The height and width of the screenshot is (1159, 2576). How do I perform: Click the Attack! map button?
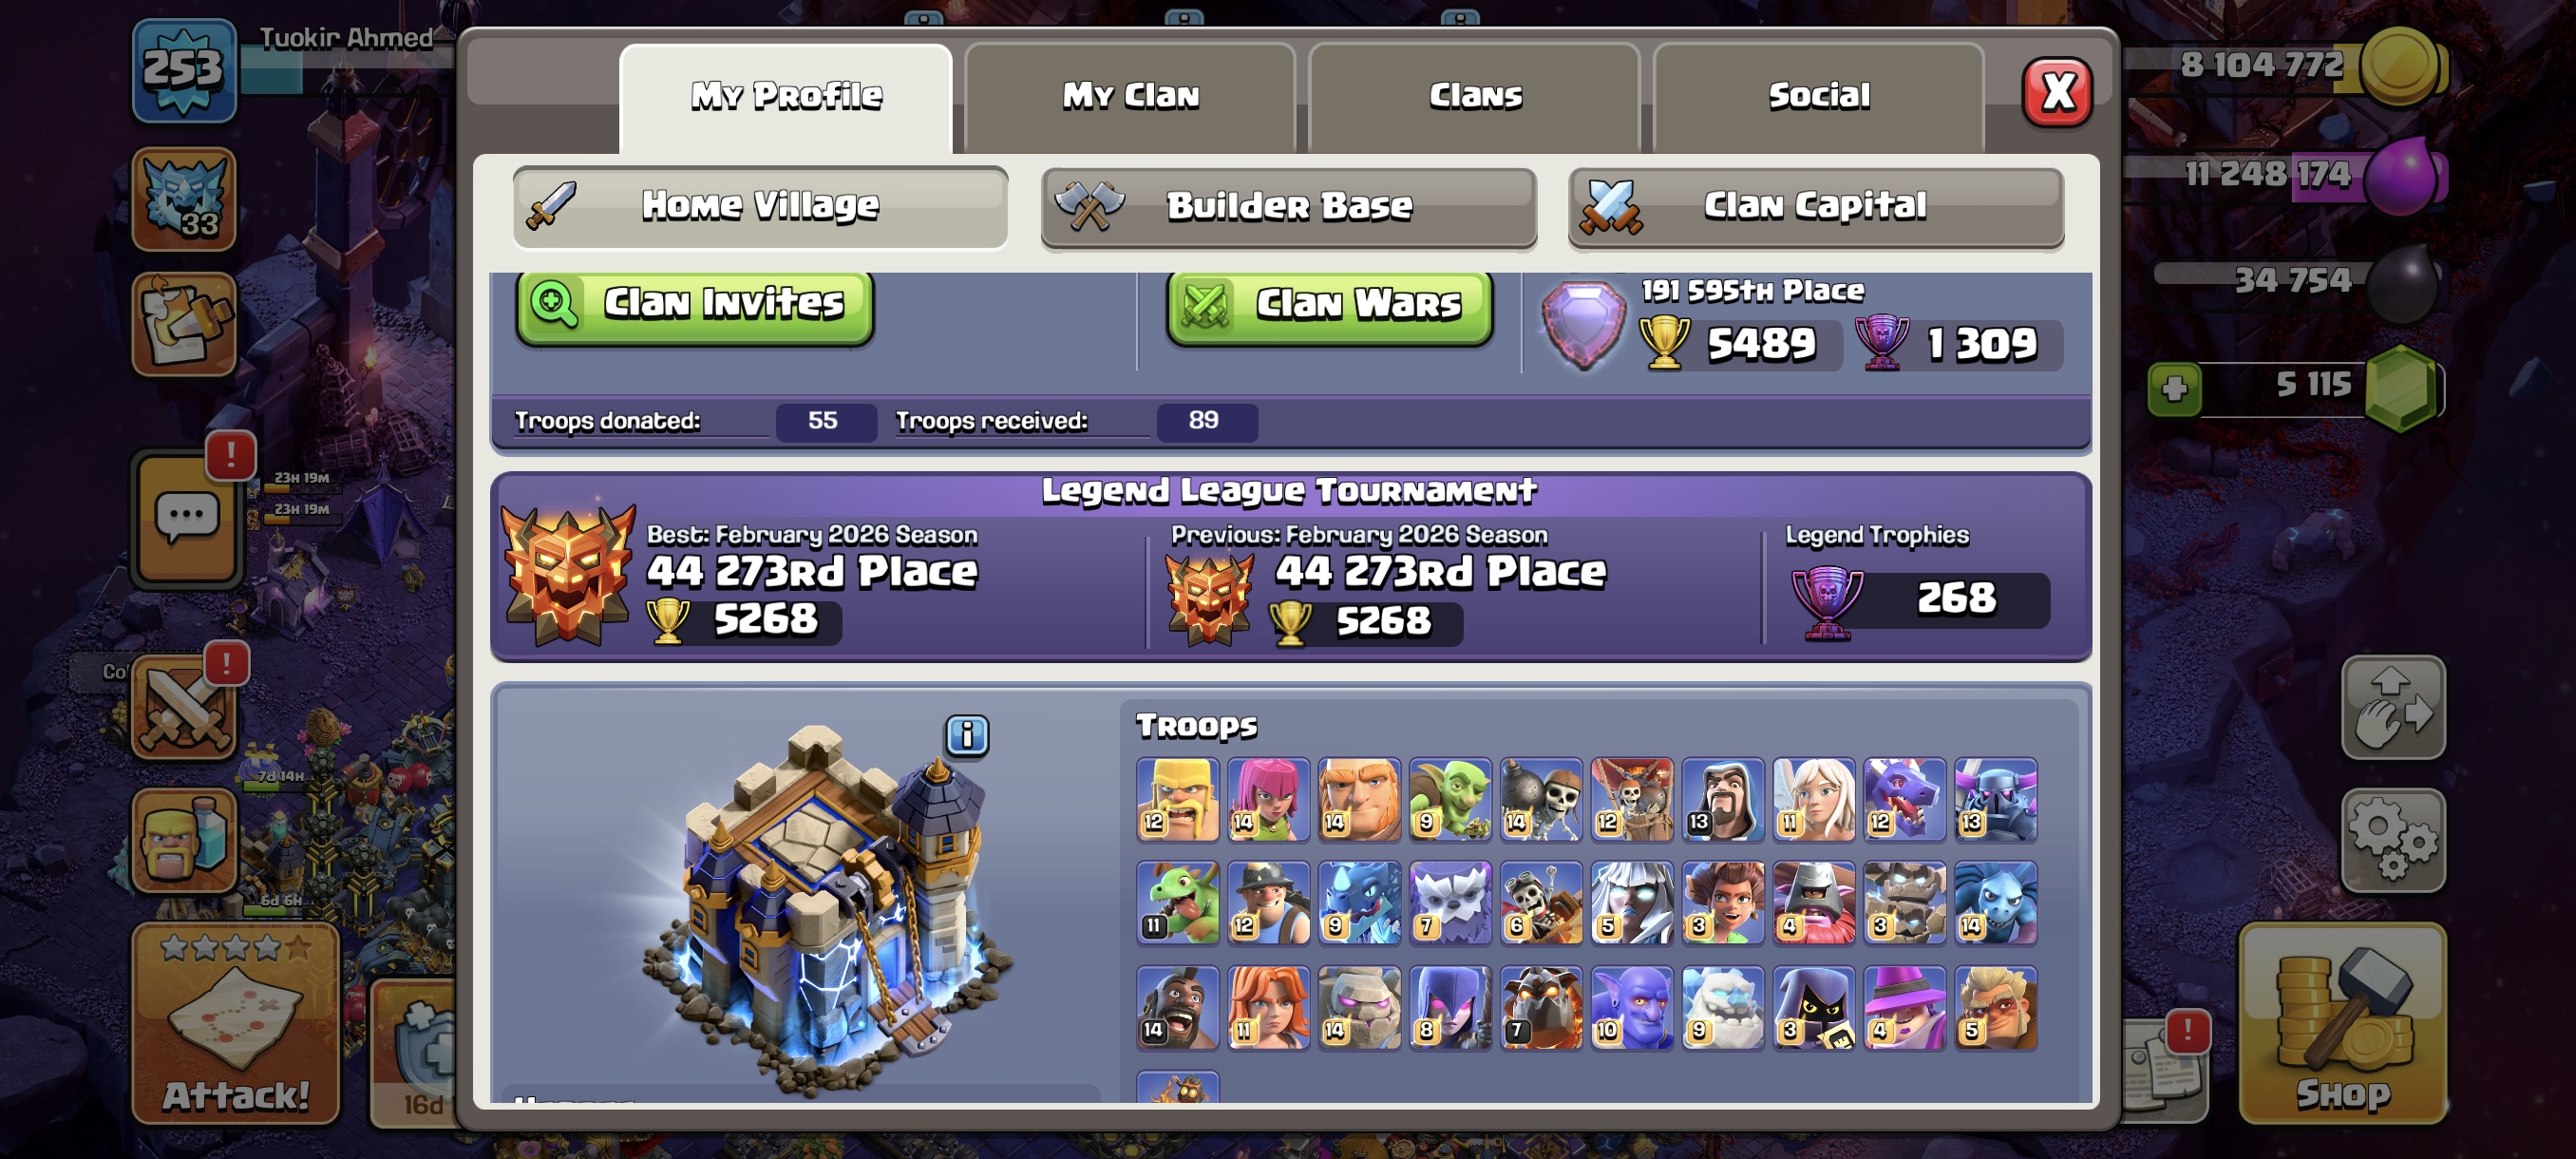coord(236,1023)
